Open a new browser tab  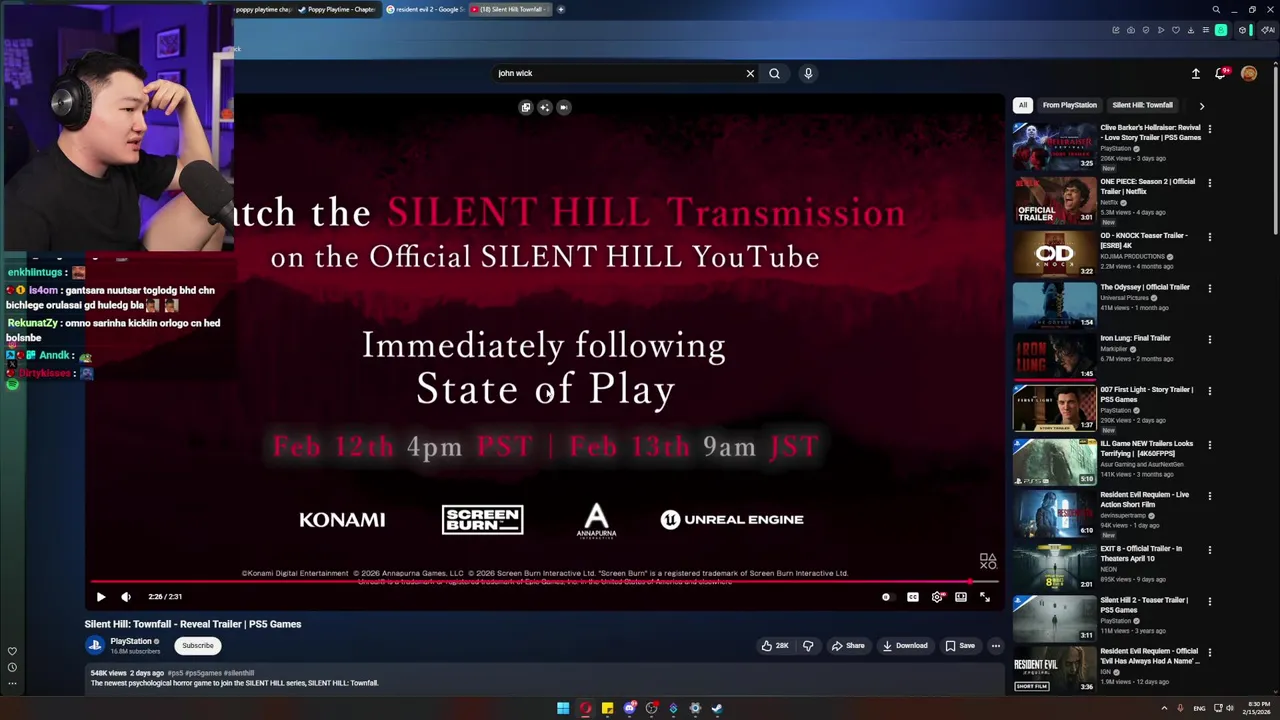561,9
